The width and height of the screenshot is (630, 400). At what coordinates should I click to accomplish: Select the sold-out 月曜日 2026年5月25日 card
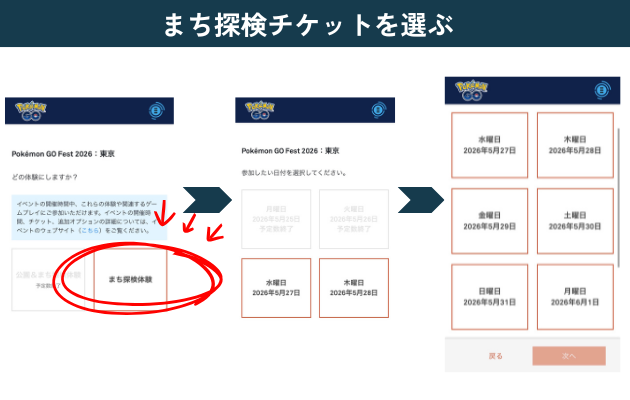[276, 219]
